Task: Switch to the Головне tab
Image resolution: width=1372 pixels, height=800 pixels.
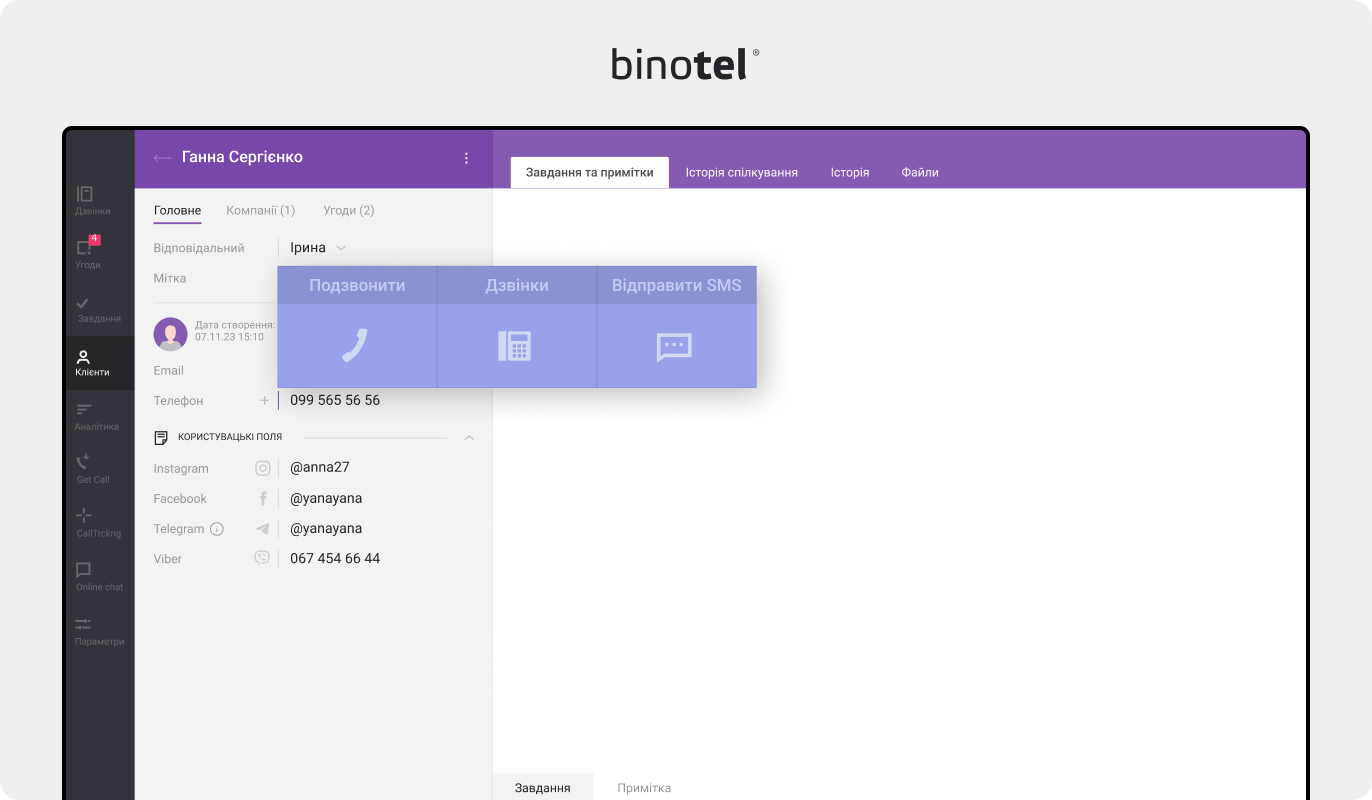Action: (177, 210)
